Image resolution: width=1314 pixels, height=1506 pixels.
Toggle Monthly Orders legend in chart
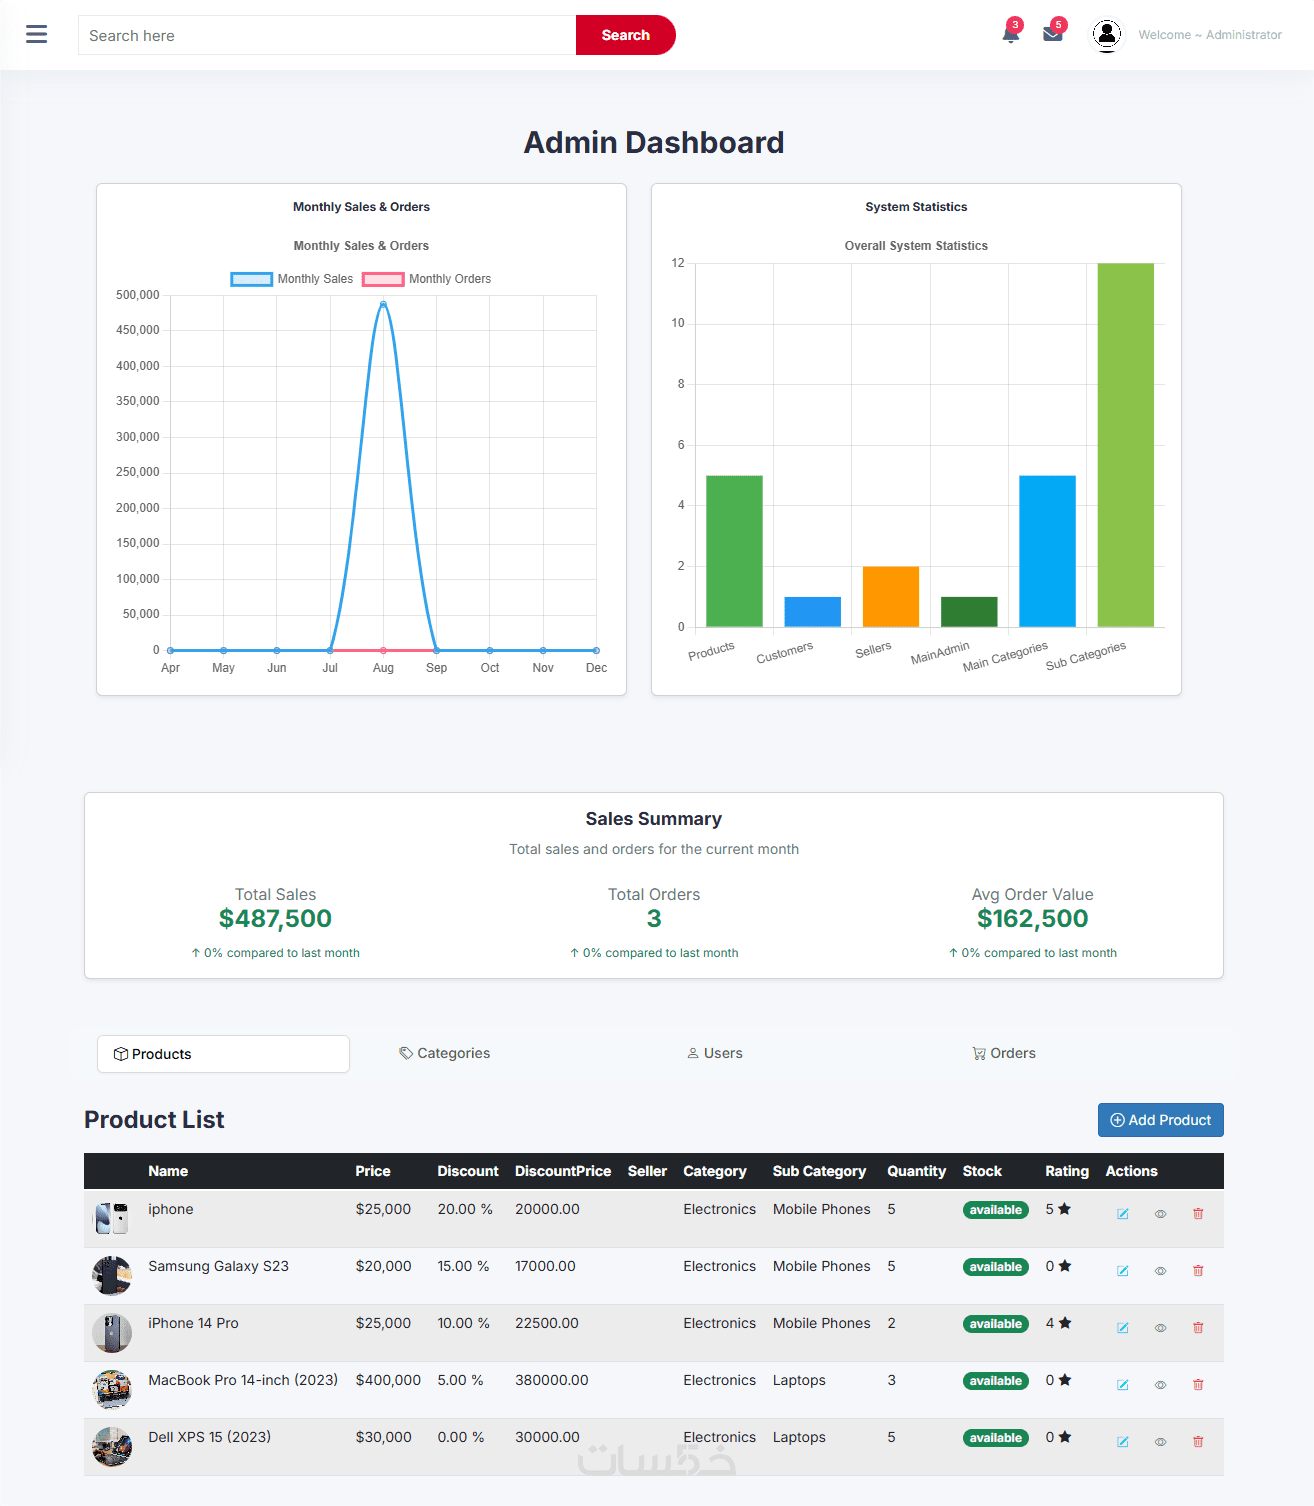(x=427, y=279)
